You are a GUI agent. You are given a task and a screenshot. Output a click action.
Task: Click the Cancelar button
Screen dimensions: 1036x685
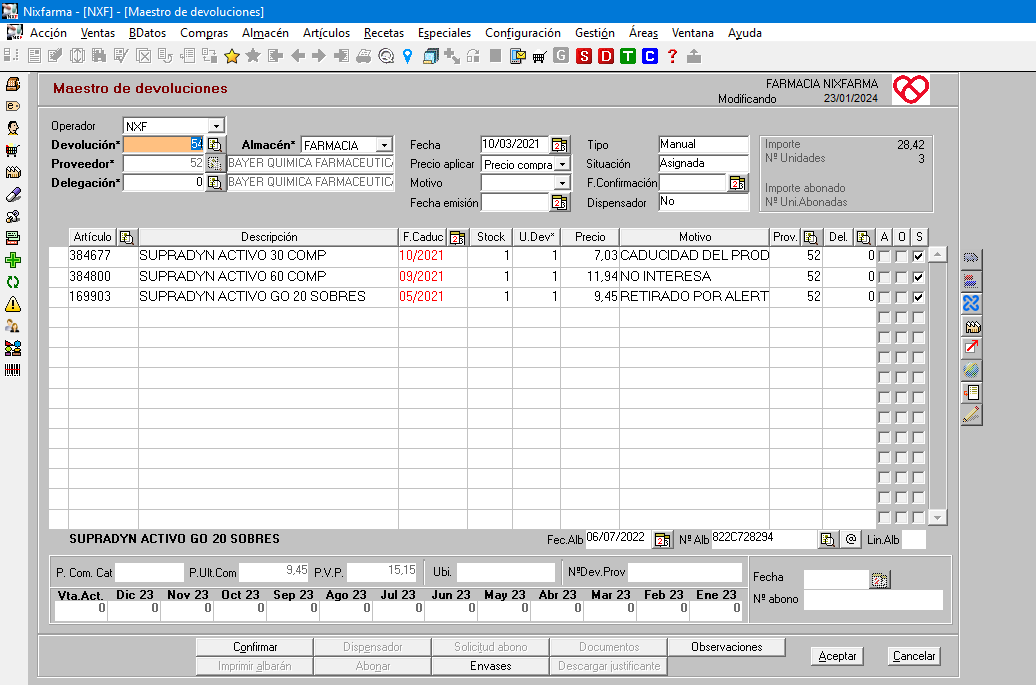tap(914, 656)
